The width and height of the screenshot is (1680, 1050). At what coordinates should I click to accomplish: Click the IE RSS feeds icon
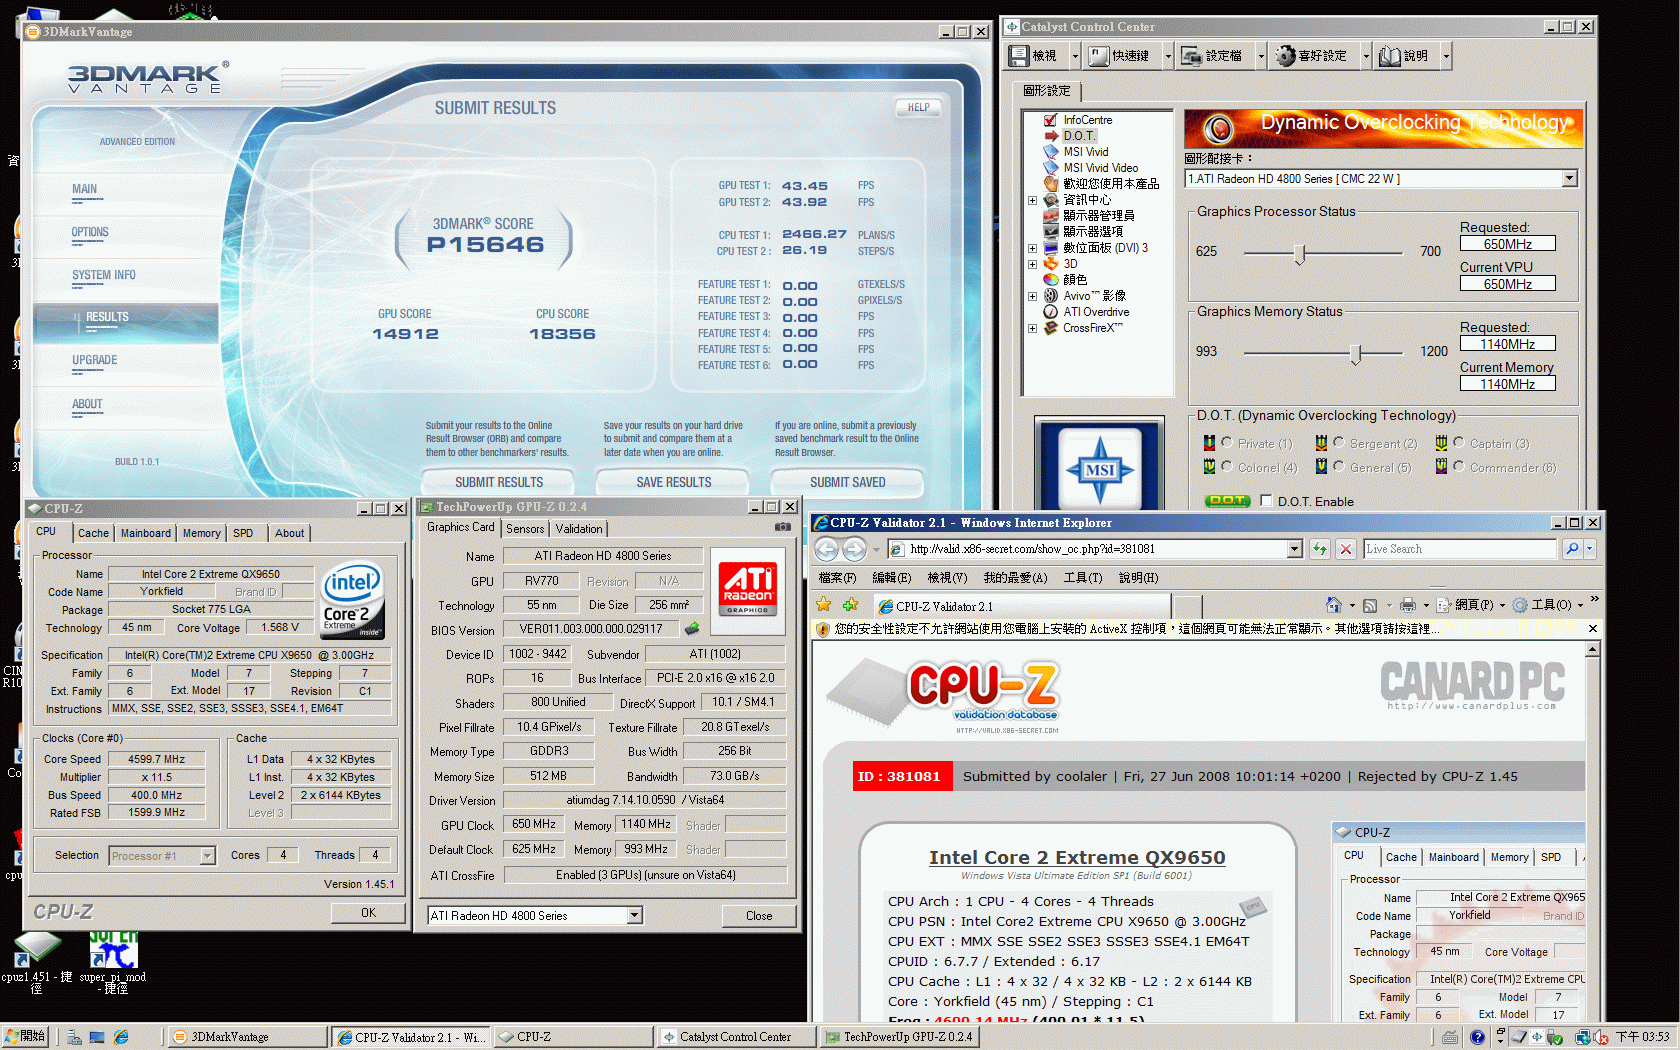1370,605
